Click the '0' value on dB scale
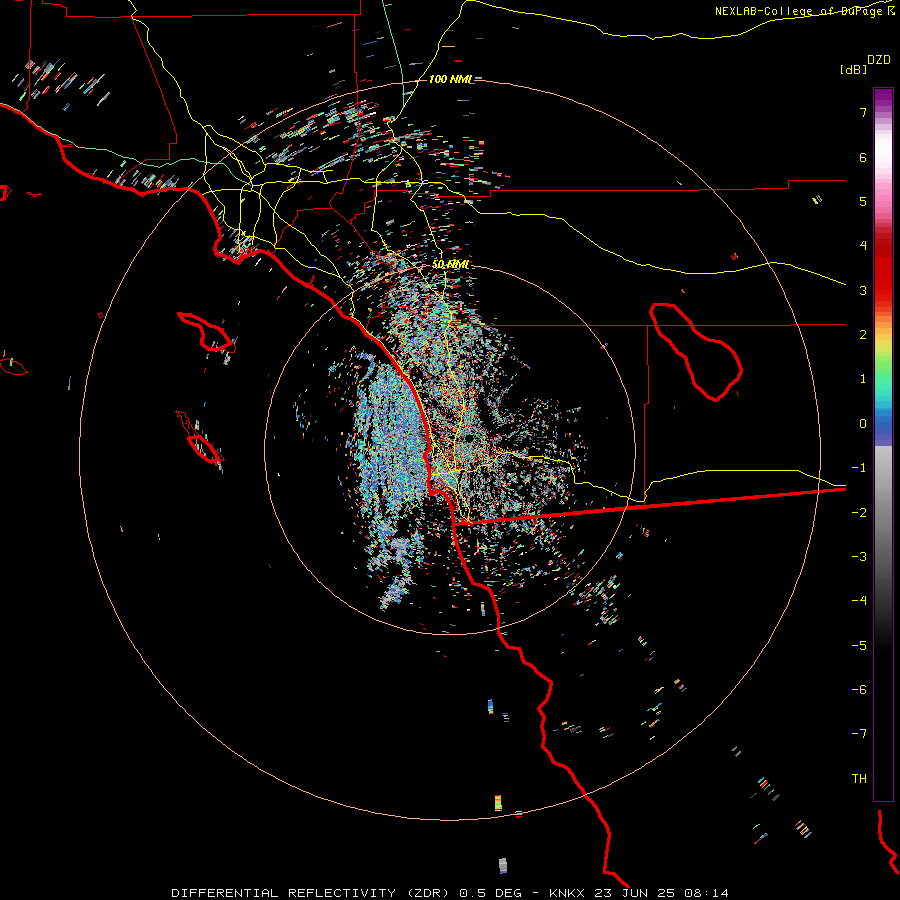Image resolution: width=900 pixels, height=900 pixels. pos(863,424)
